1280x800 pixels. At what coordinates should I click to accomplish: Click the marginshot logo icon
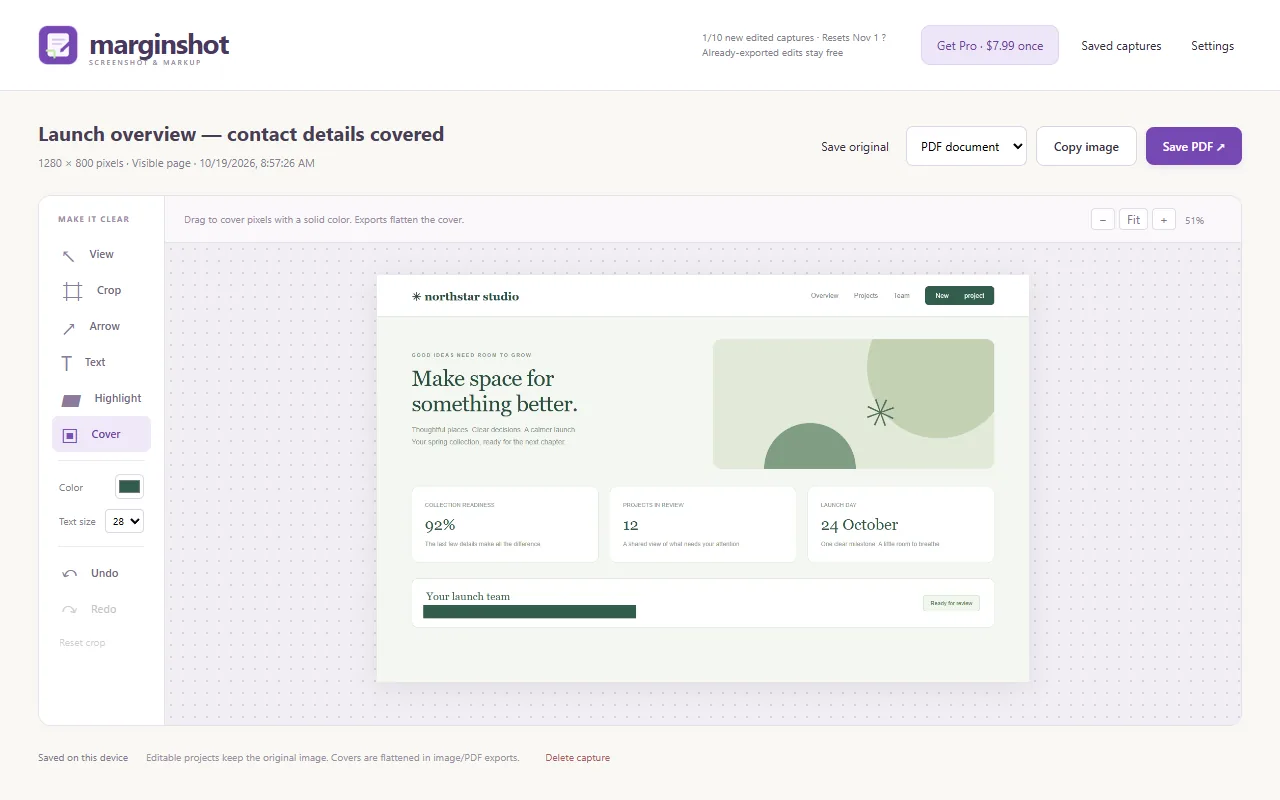click(x=58, y=45)
